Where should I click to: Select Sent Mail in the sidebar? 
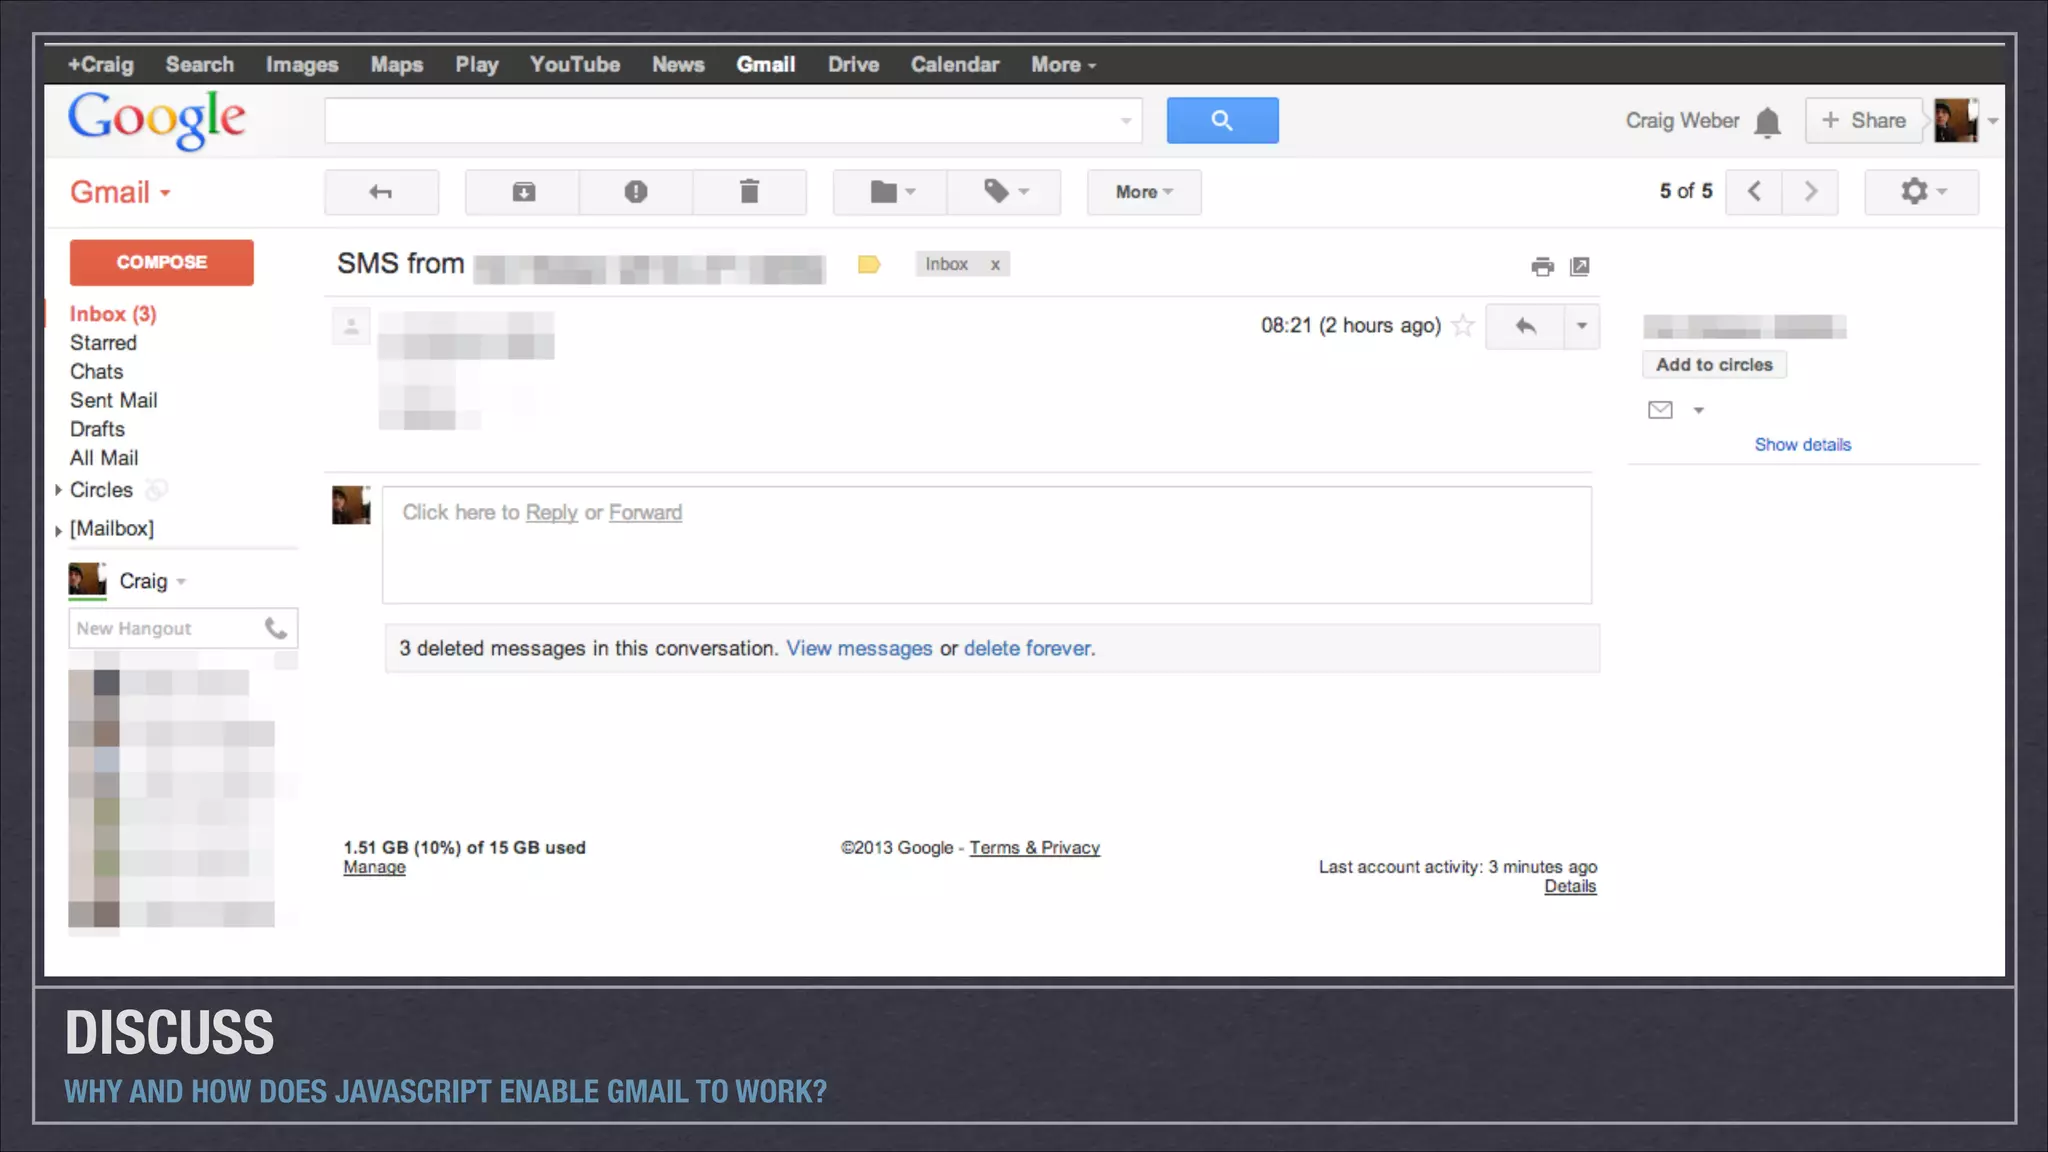pyautogui.click(x=113, y=401)
